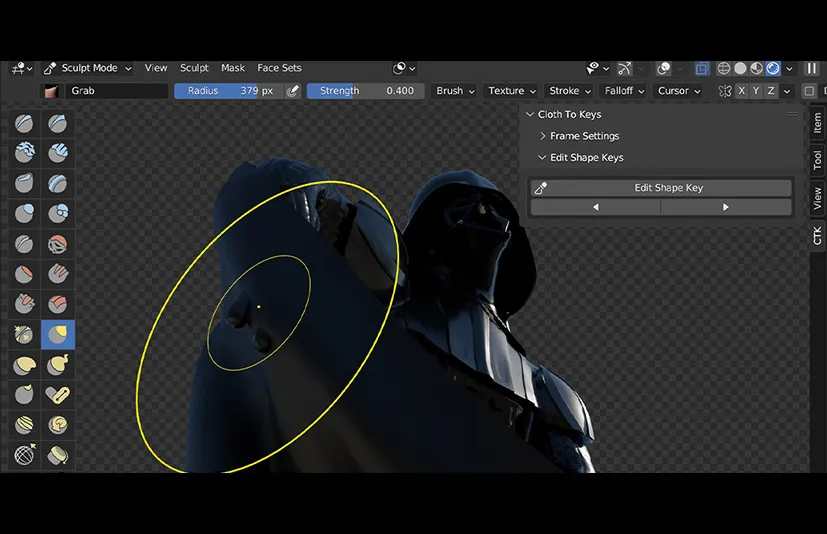Screen dimensions: 827x534
Task: Open the Texture settings dropdown
Action: (512, 91)
